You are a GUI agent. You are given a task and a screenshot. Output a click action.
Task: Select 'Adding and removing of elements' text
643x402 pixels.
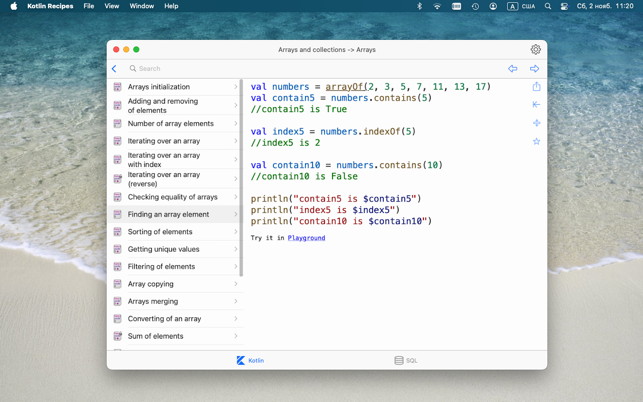(163, 105)
